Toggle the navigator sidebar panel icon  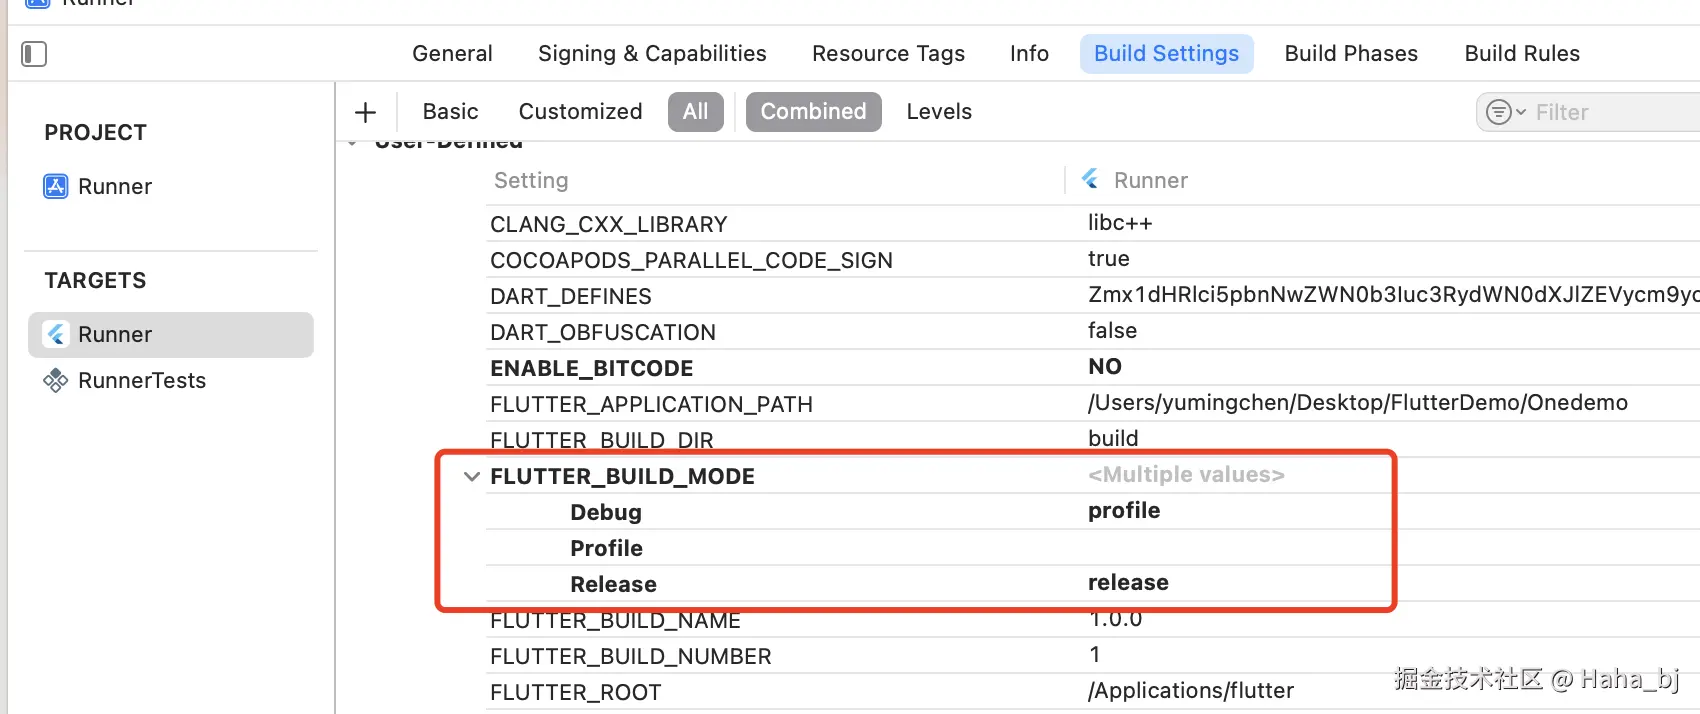[34, 54]
